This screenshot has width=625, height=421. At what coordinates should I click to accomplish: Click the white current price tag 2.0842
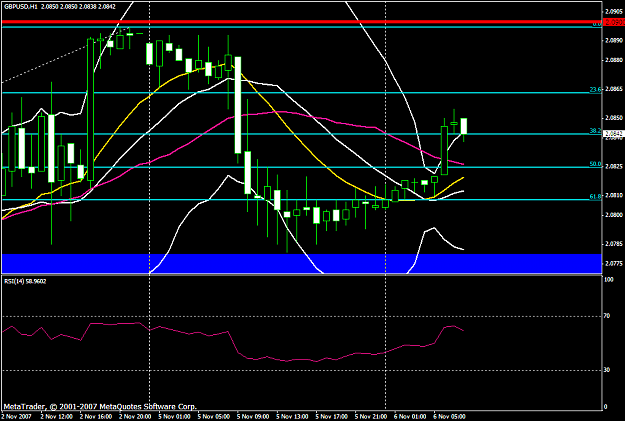click(614, 134)
